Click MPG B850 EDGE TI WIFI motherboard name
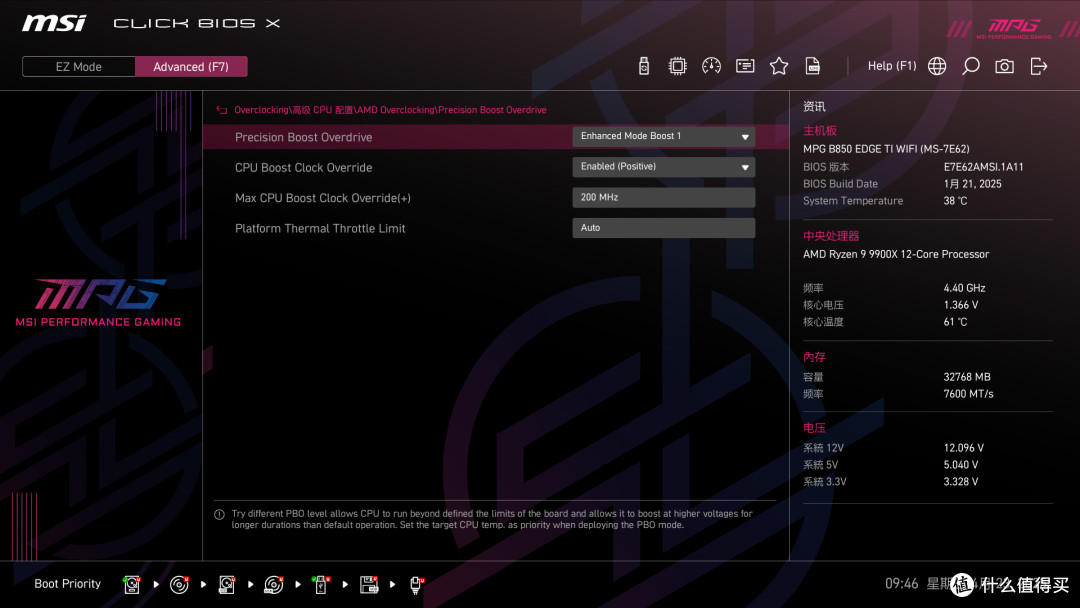Image resolution: width=1080 pixels, height=608 pixels. click(886, 149)
